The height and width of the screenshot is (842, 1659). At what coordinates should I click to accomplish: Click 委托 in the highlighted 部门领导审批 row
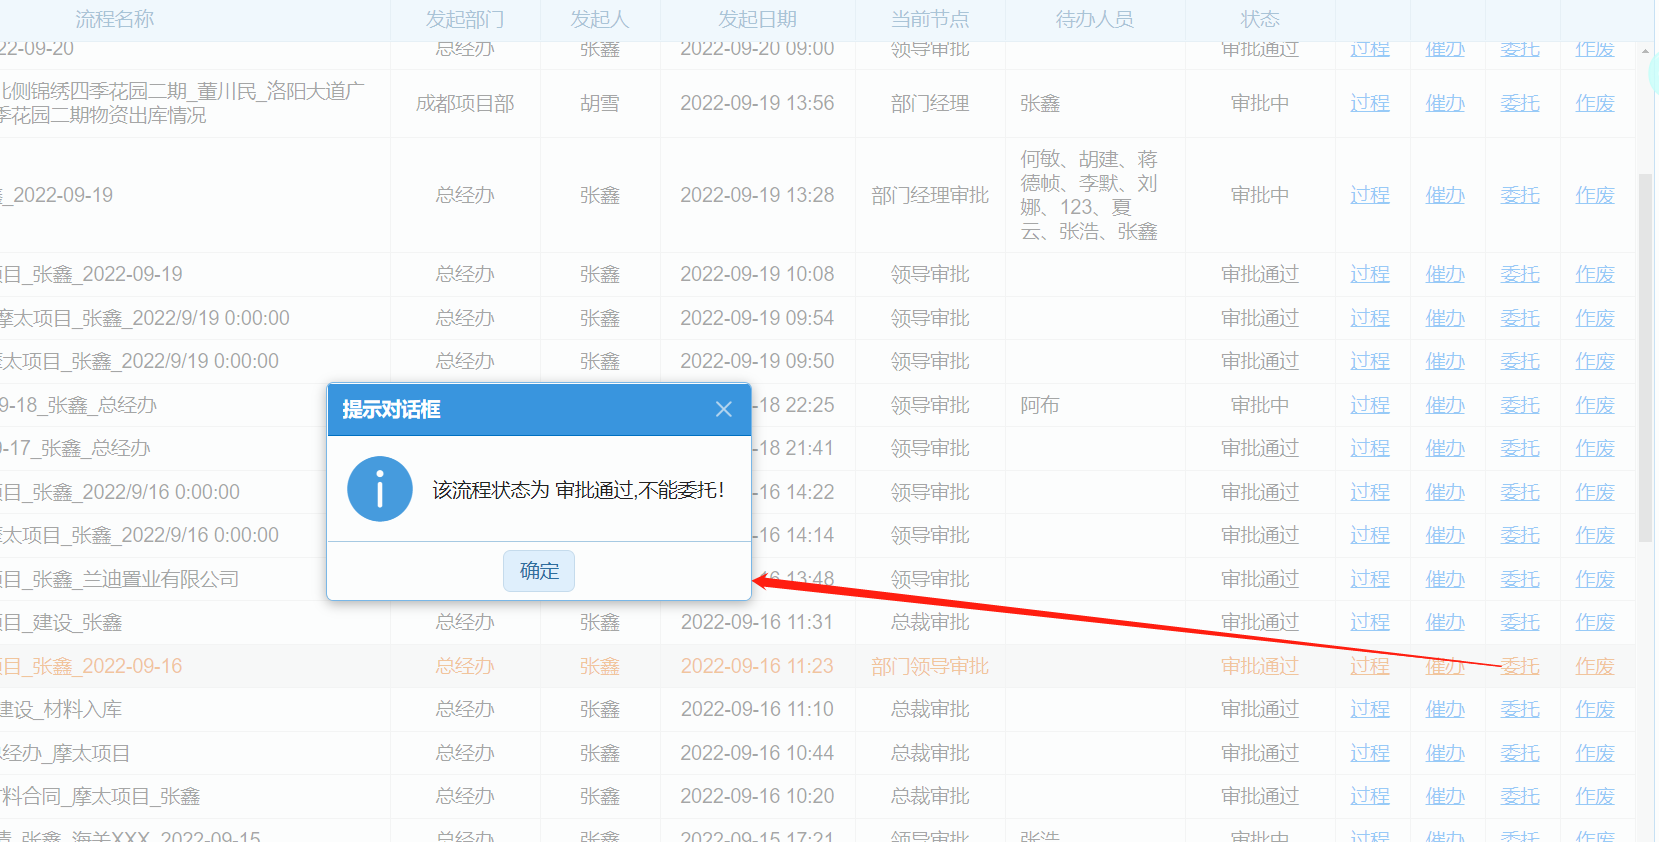click(1519, 666)
